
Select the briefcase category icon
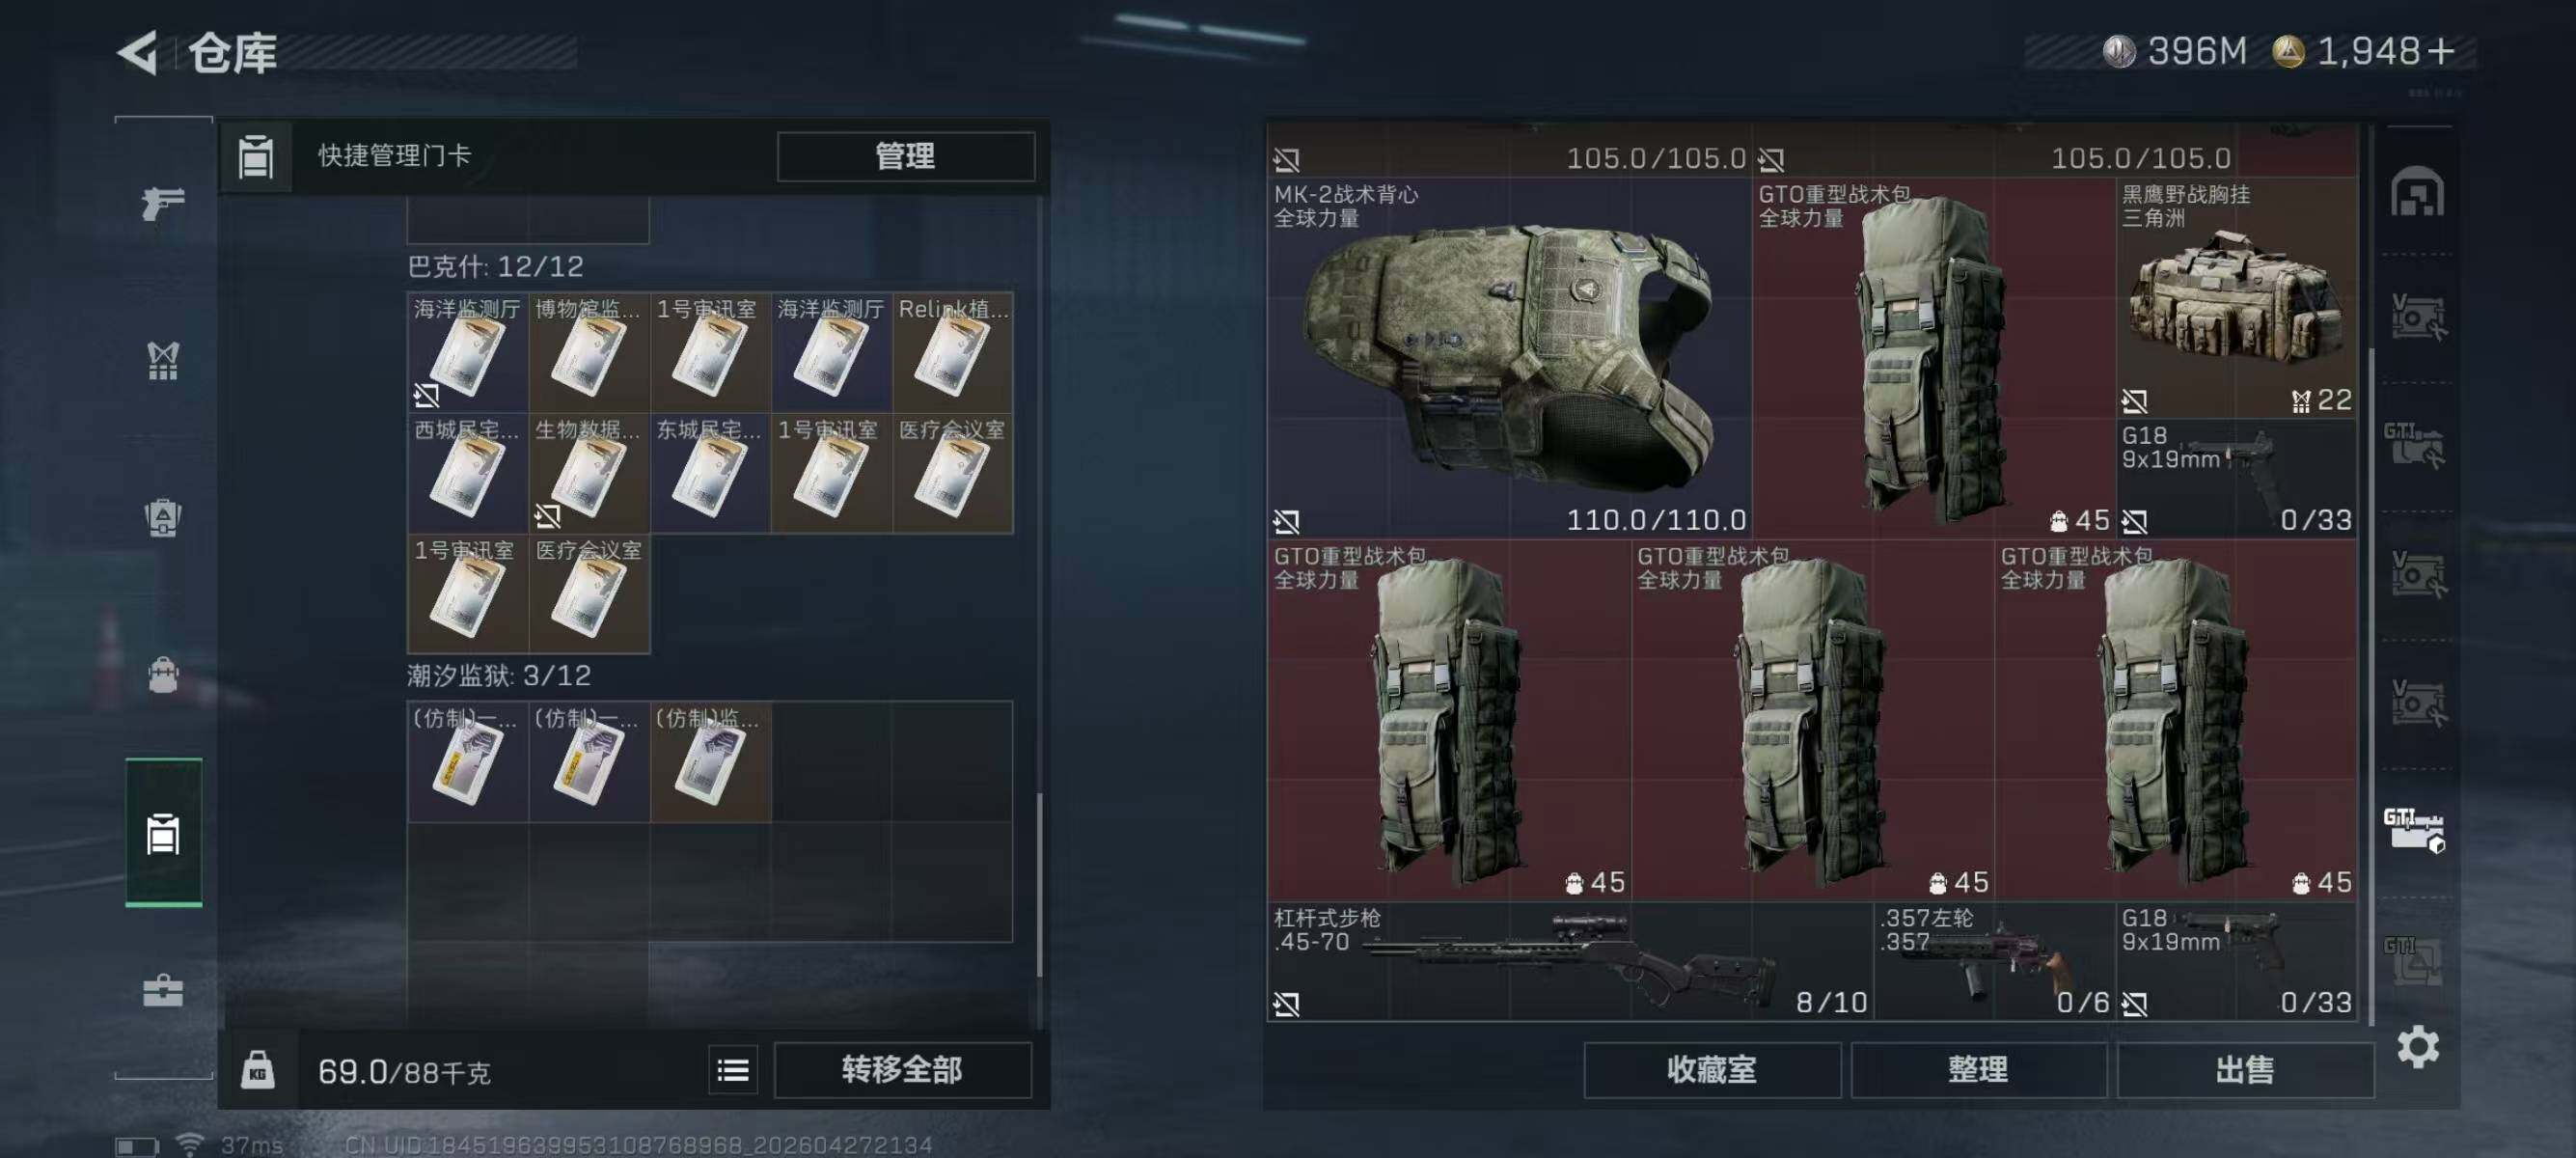tap(163, 990)
